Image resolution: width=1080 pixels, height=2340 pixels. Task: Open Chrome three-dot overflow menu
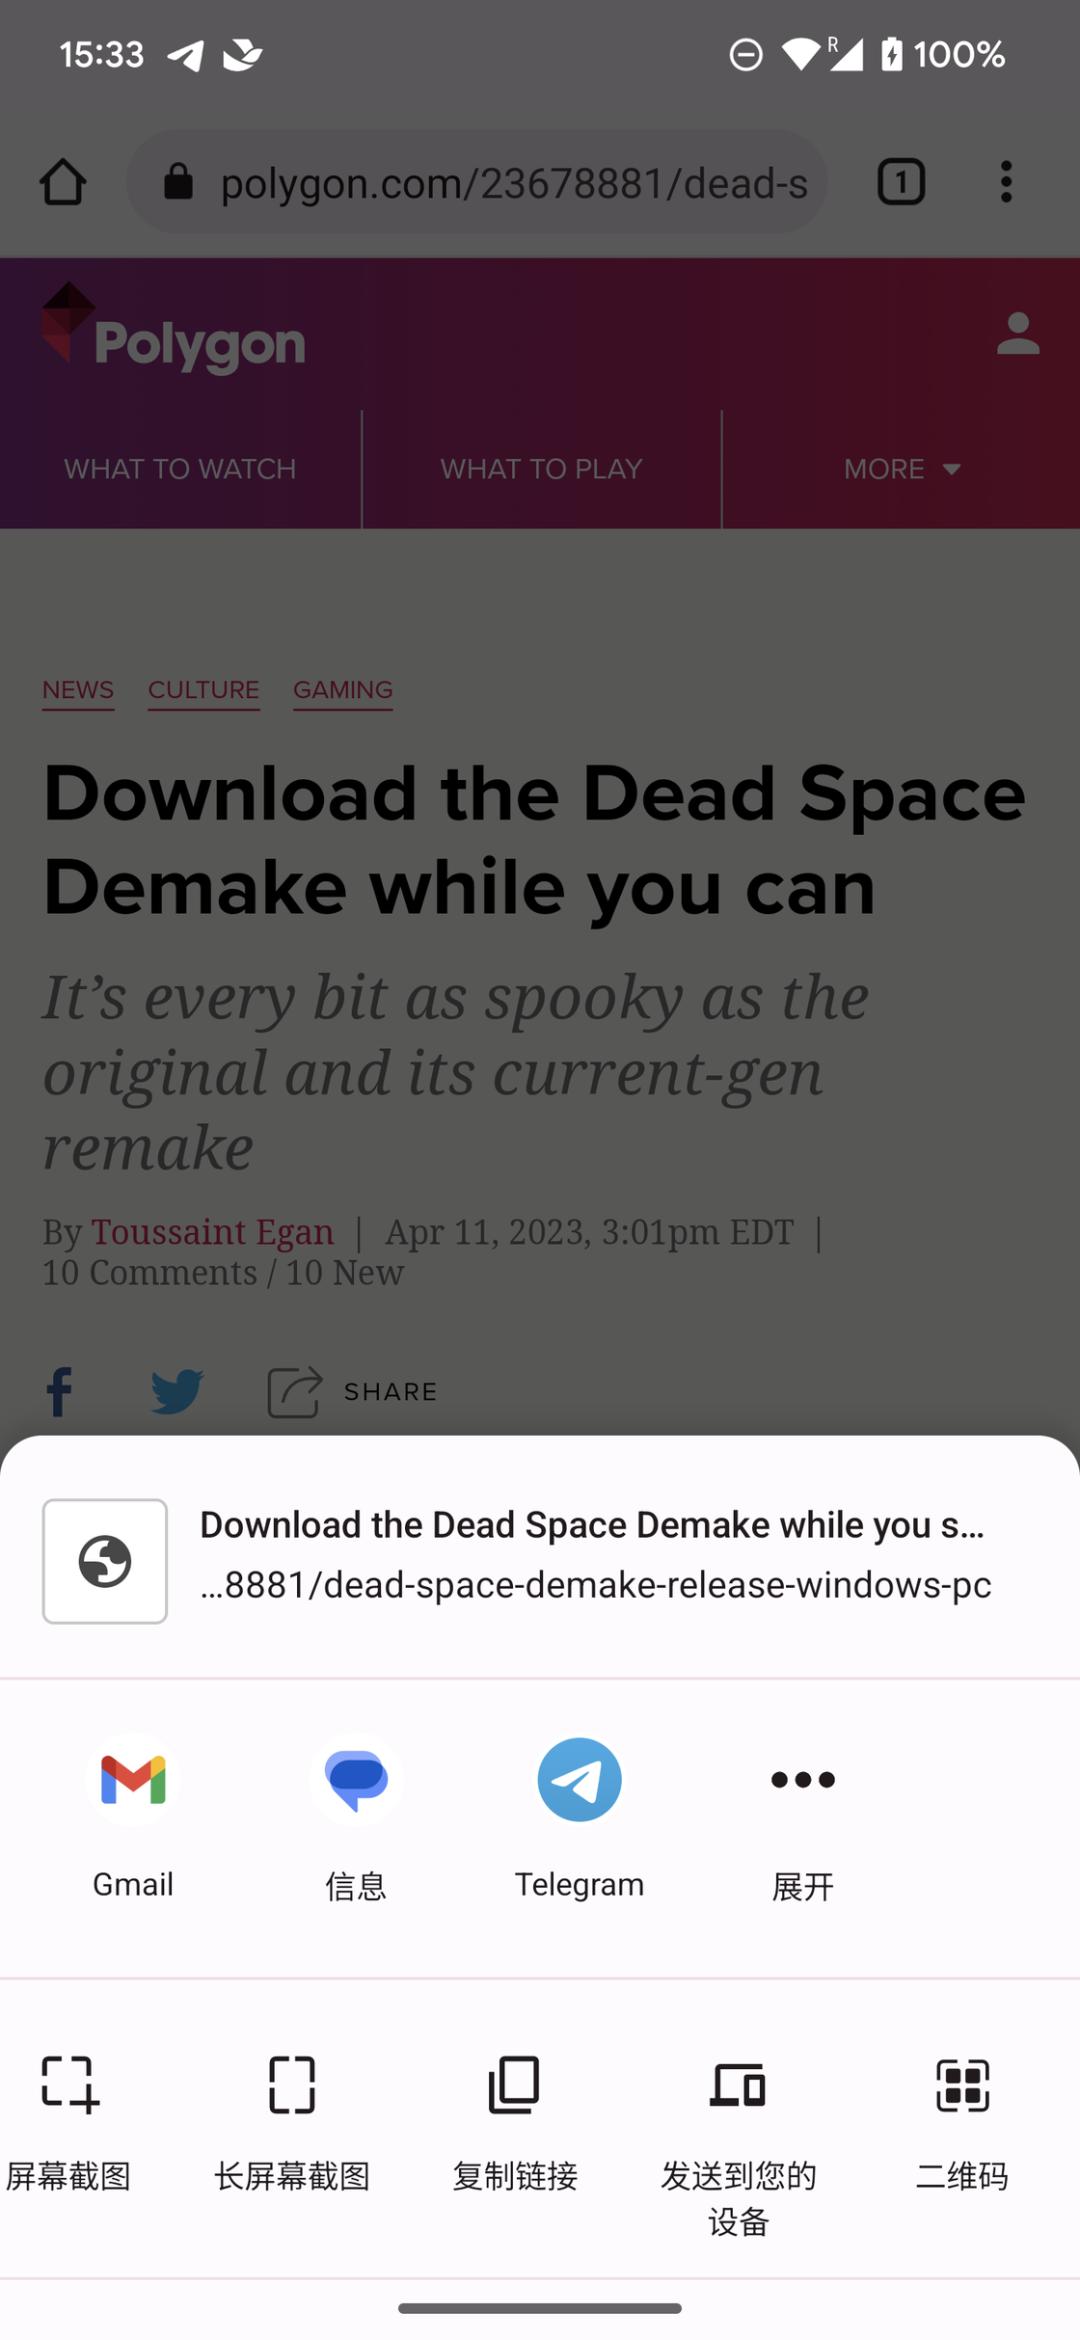1006,182
